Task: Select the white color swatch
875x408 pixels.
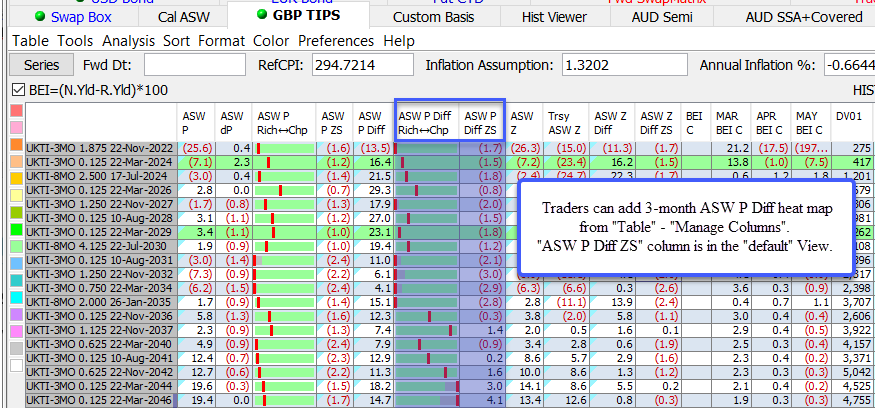Action: pyautogui.click(x=16, y=366)
